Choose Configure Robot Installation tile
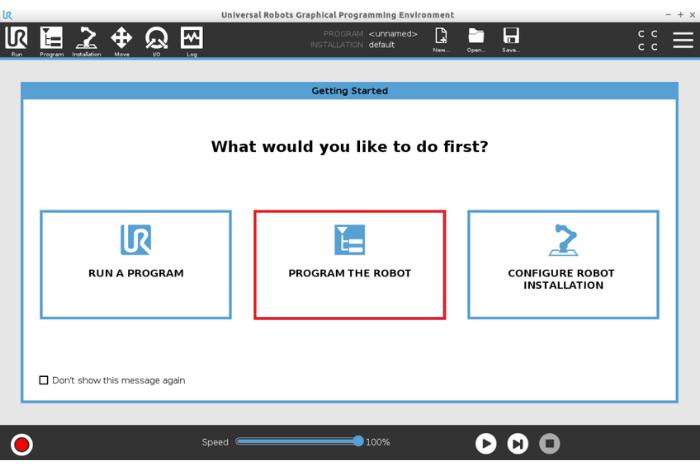700x470 pixels. pyautogui.click(x=563, y=264)
